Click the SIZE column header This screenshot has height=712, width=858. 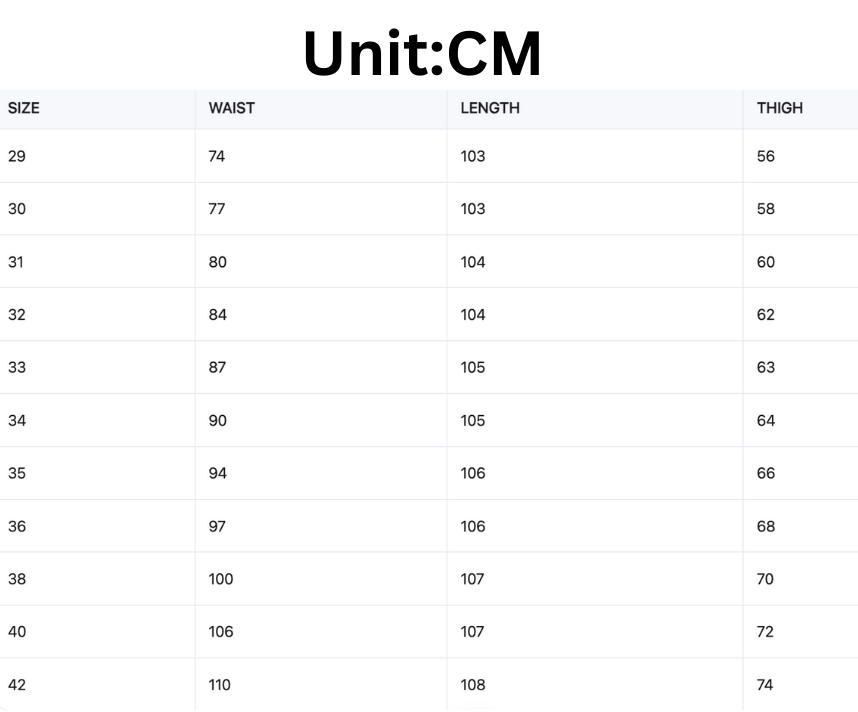pyautogui.click(x=24, y=108)
